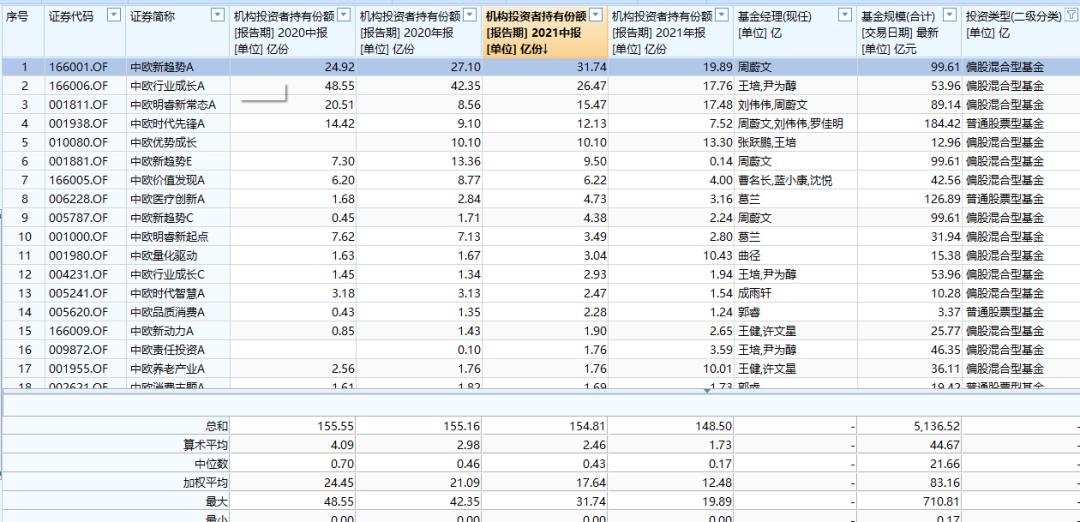Click the fund name 中欧明睿新起点
Viewport: 1080px width, 522px height.
(169, 237)
